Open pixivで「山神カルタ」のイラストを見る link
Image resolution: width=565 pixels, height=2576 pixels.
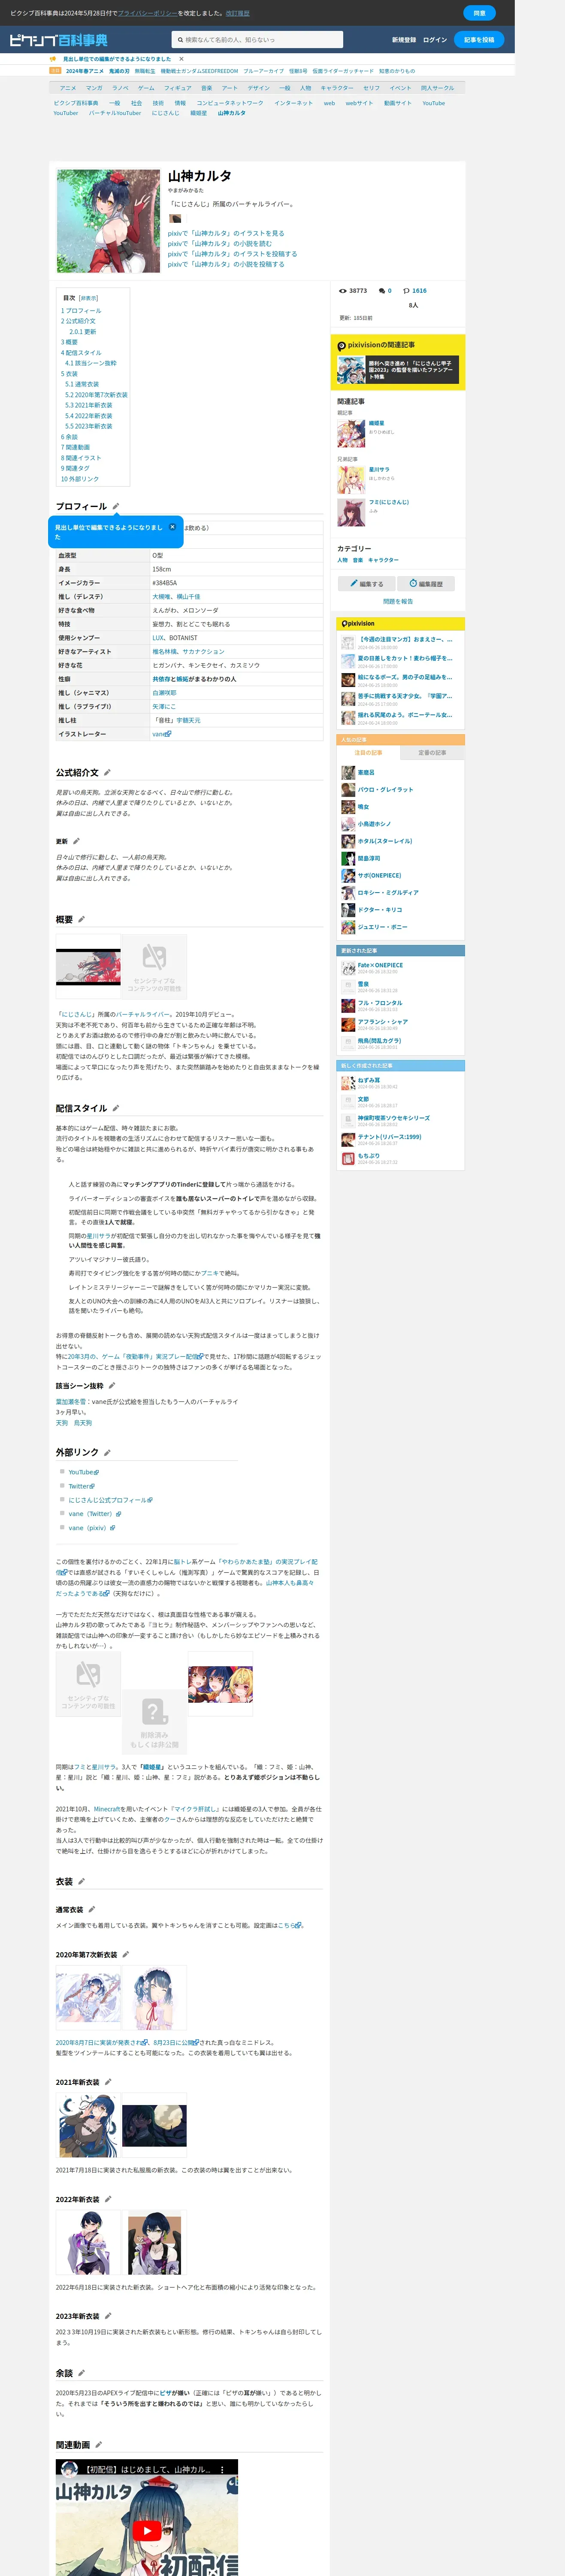[x=226, y=233]
